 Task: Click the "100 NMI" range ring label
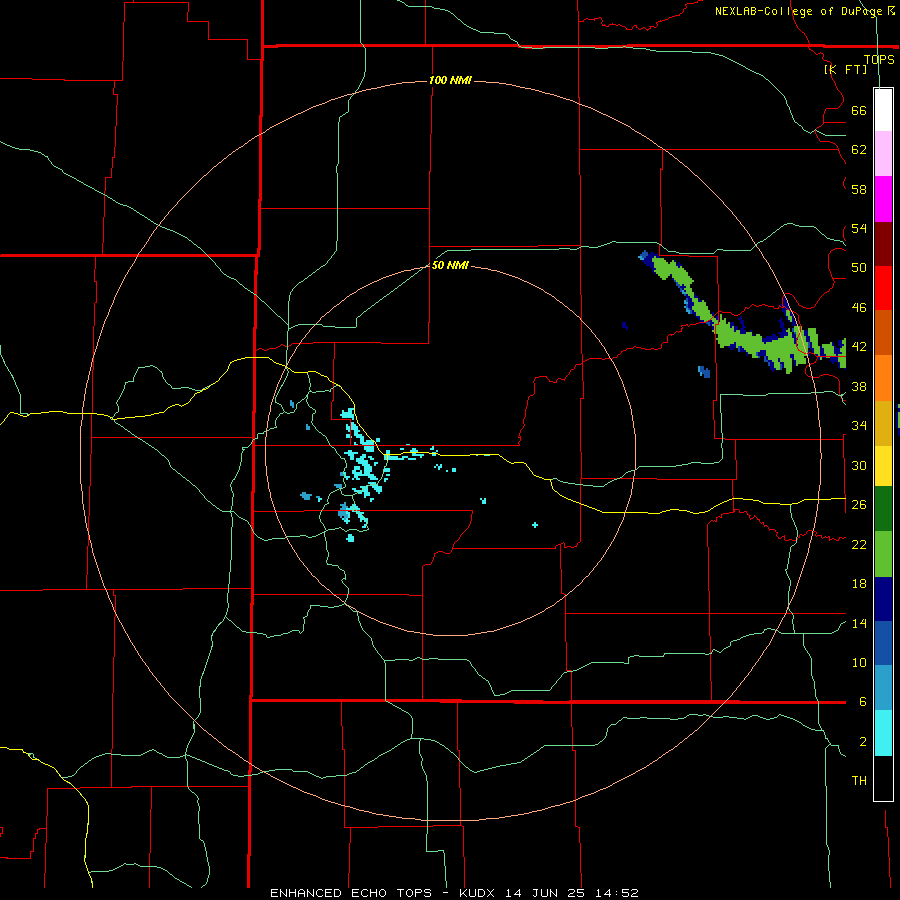[x=450, y=80]
